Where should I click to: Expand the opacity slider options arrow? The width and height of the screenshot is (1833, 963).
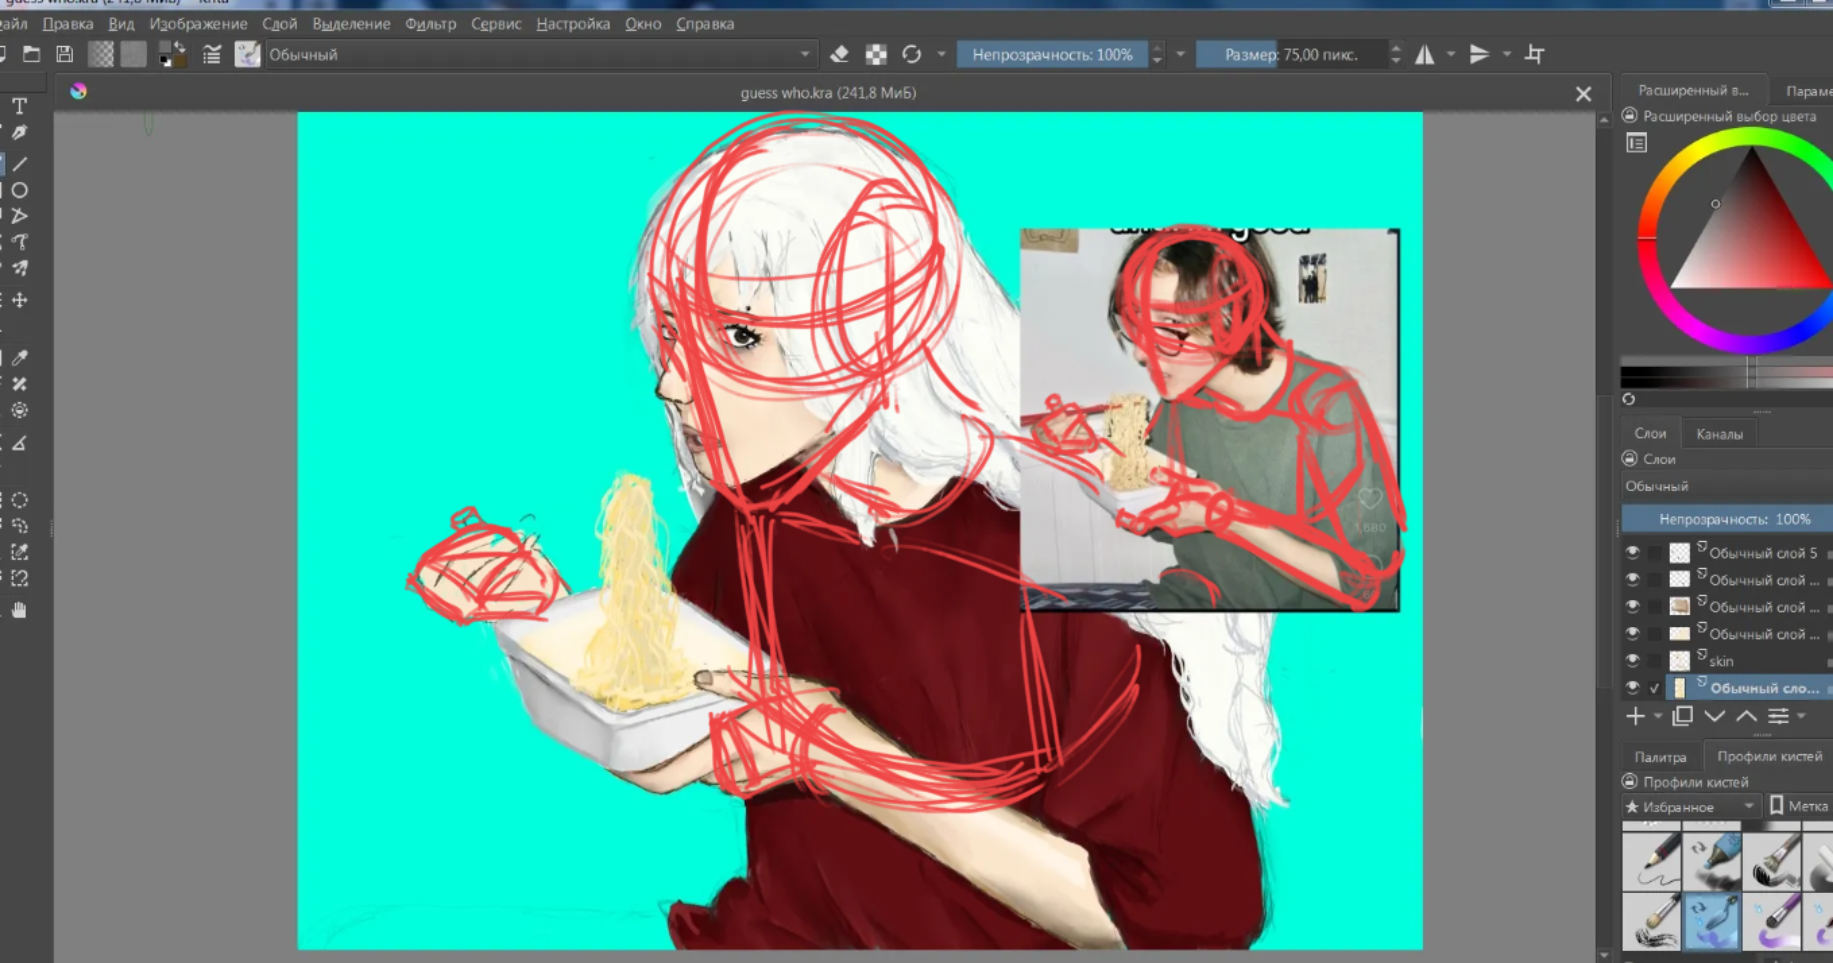pos(1180,54)
